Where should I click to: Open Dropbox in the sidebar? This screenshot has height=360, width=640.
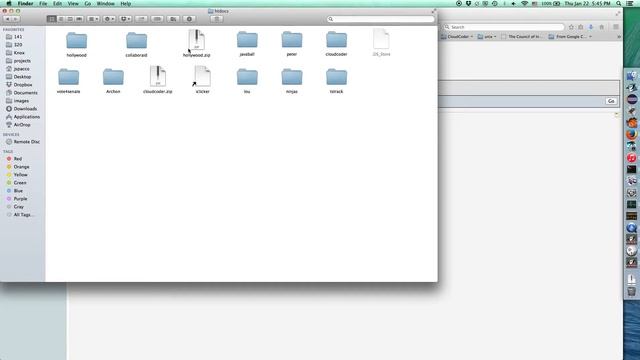[x=22, y=84]
